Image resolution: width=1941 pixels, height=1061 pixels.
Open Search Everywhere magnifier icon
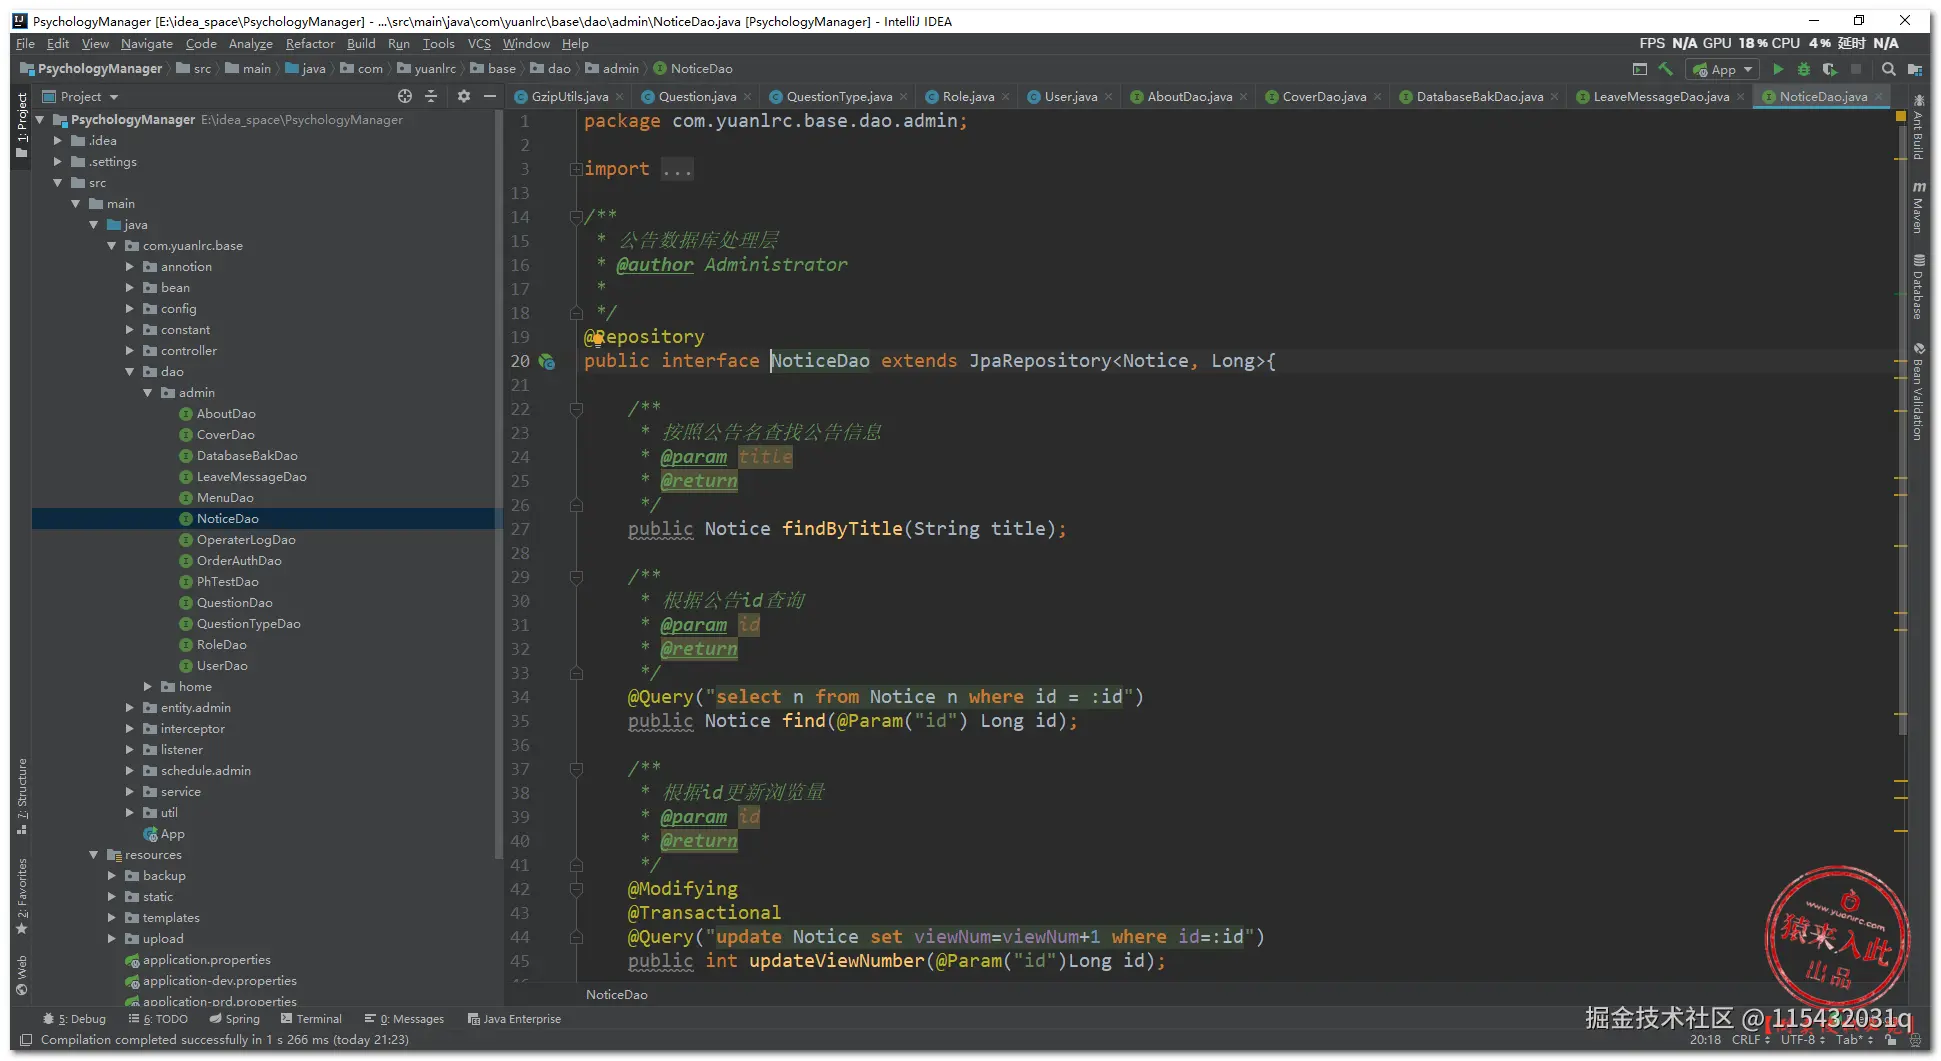(x=1888, y=69)
